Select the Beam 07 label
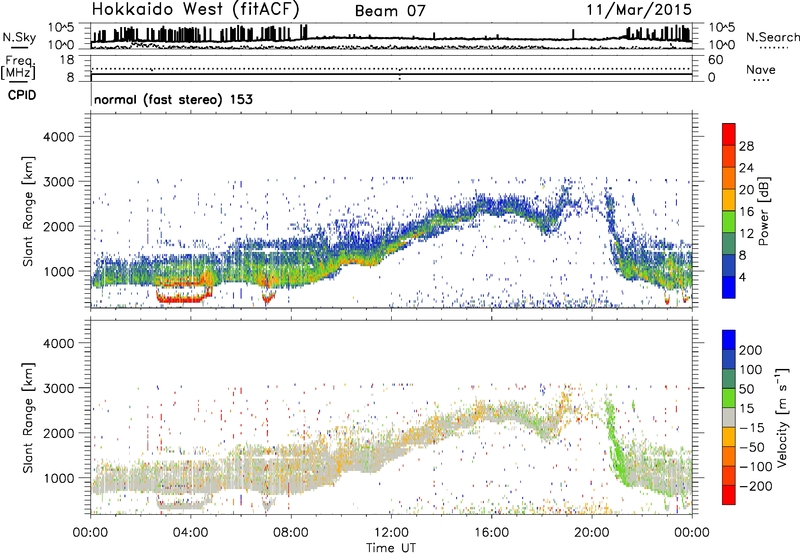This screenshot has height=554, width=800. coord(390,11)
